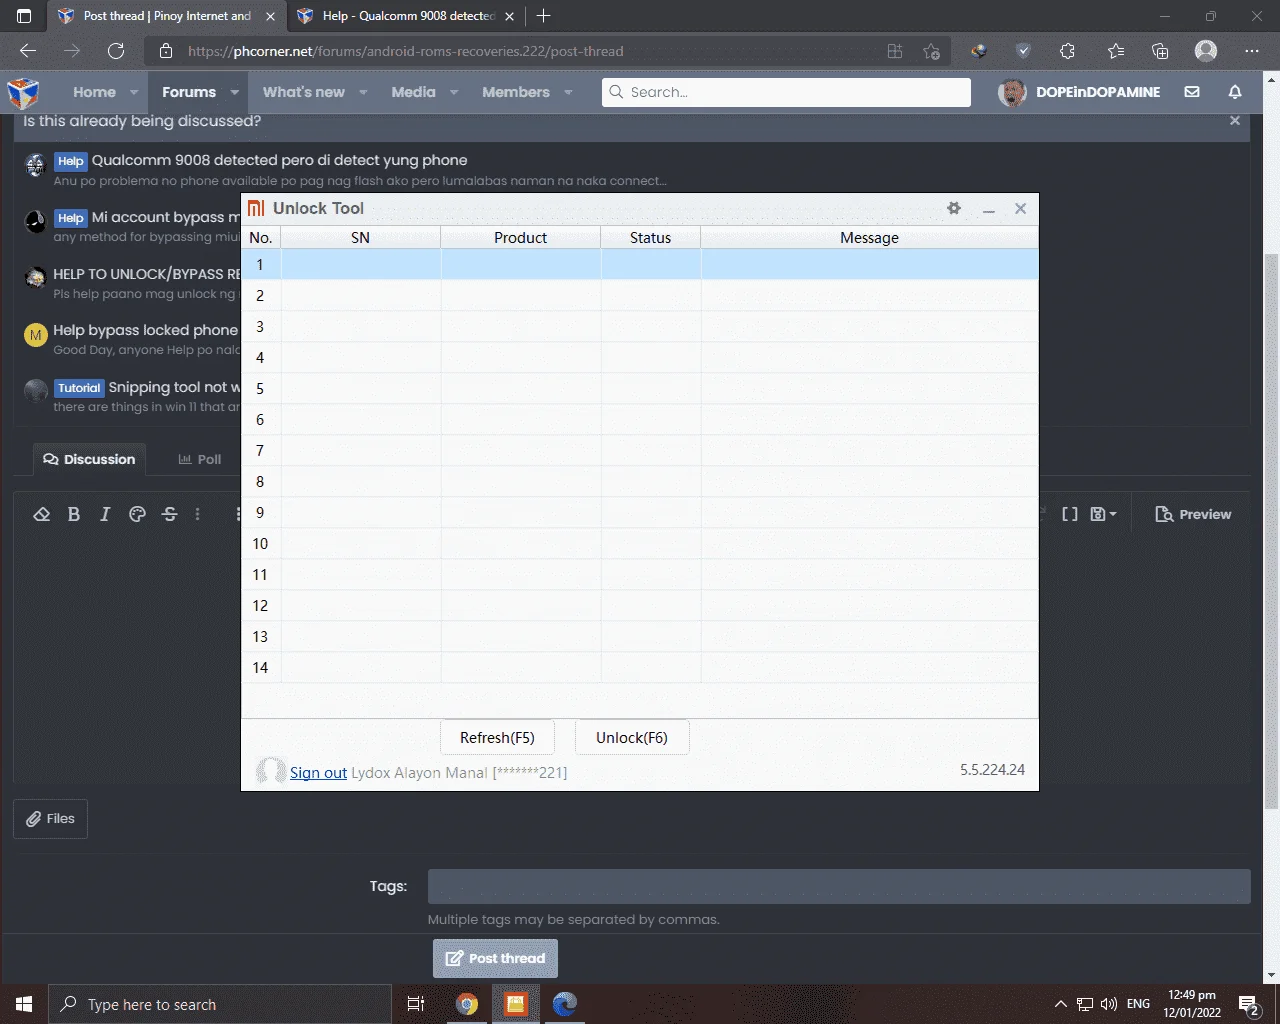Add page to favorites star icon
The height and width of the screenshot is (1024, 1280).
932,51
